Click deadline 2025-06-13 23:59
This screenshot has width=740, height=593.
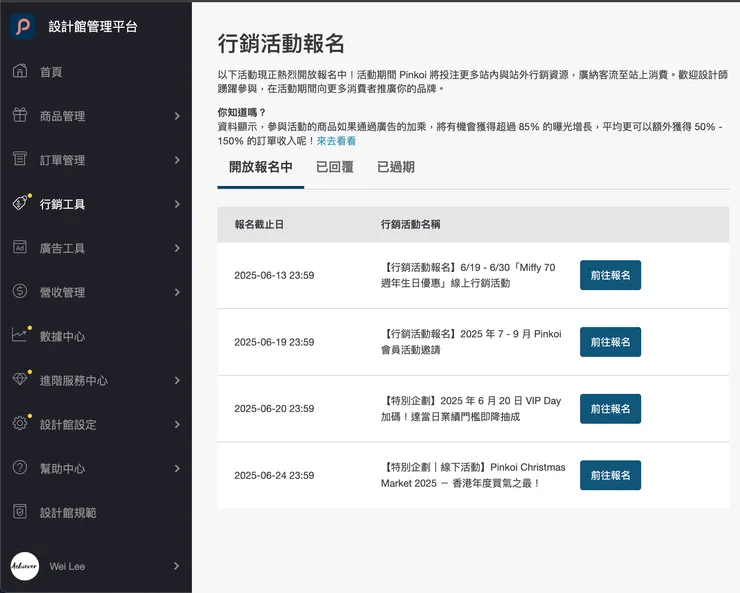[x=274, y=276]
